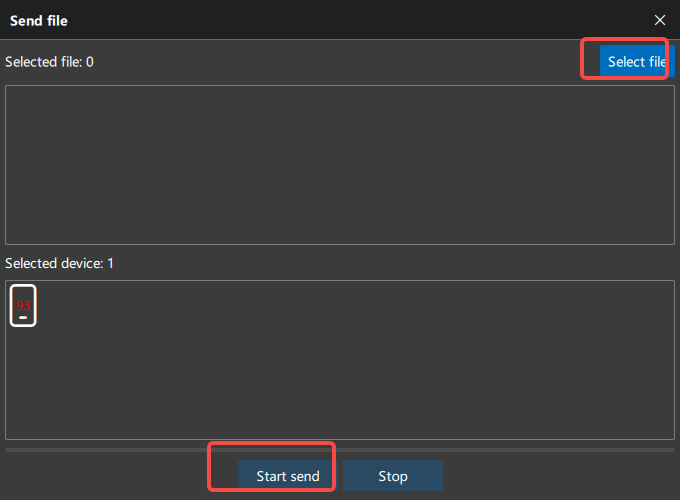Halt the transfer using Stop
Screen dimensions: 680x500
393,476
